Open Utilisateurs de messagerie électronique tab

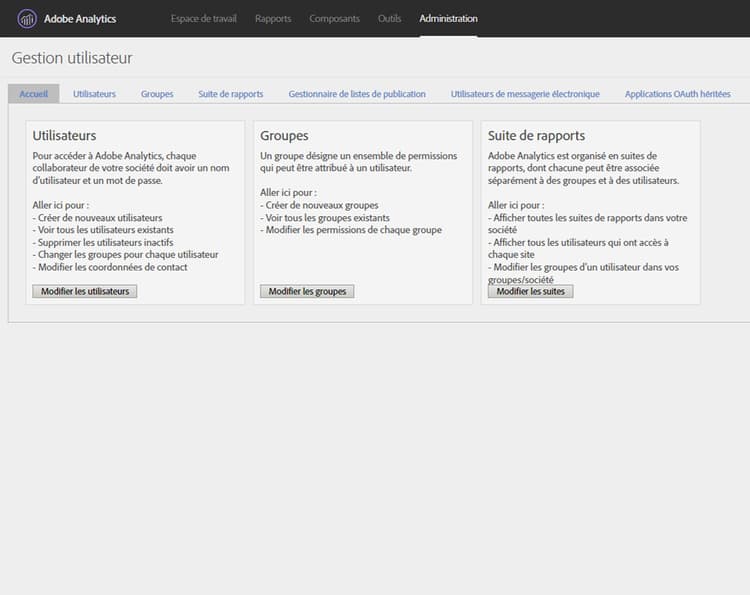point(525,94)
